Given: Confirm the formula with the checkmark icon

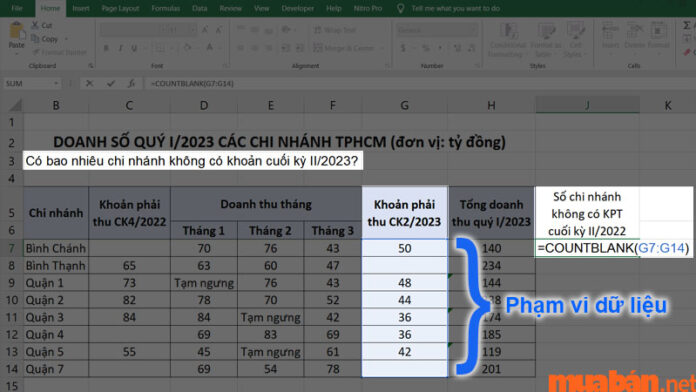Looking at the screenshot, I should click(x=111, y=83).
